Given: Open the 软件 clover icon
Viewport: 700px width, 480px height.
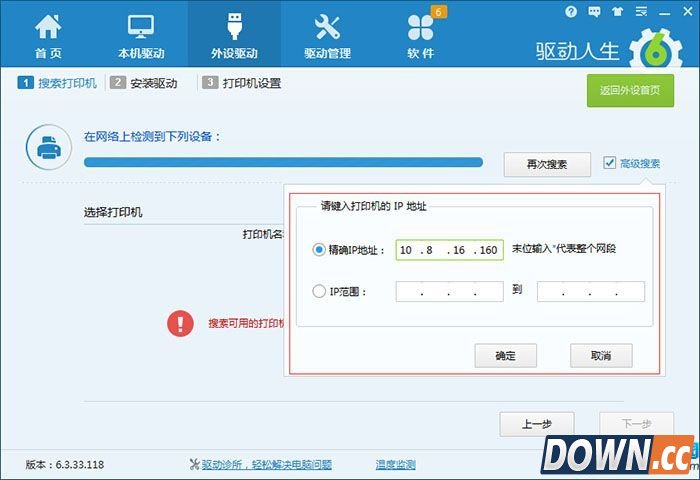Looking at the screenshot, I should coord(421,28).
